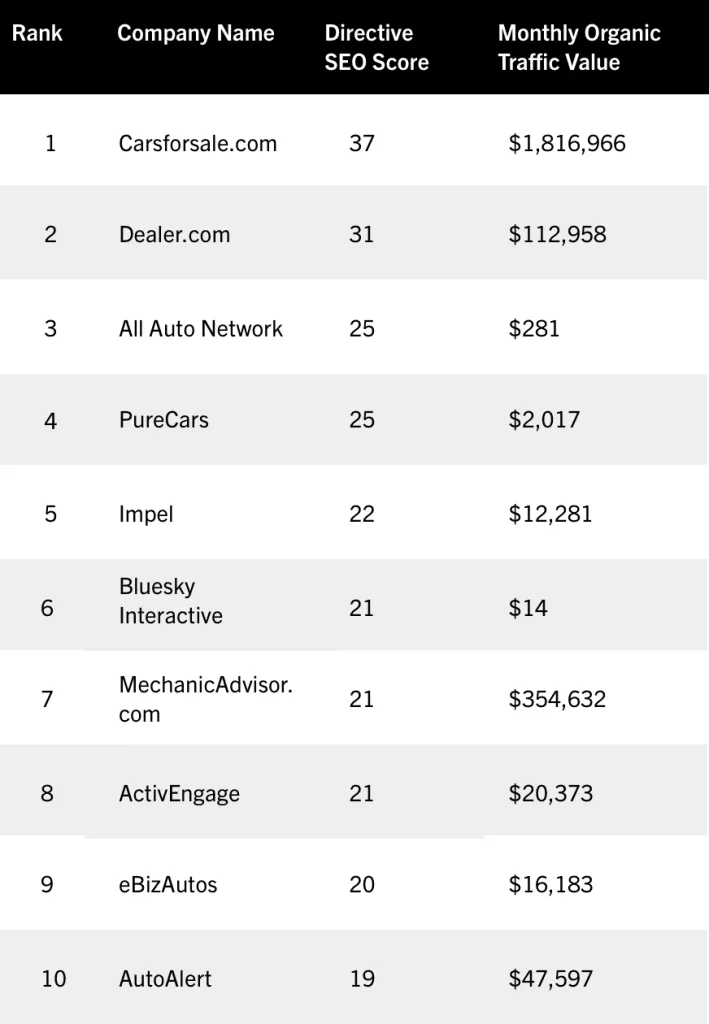The image size is (709, 1024).
Task: Click the Company Name column header
Action: pyautogui.click(x=196, y=33)
